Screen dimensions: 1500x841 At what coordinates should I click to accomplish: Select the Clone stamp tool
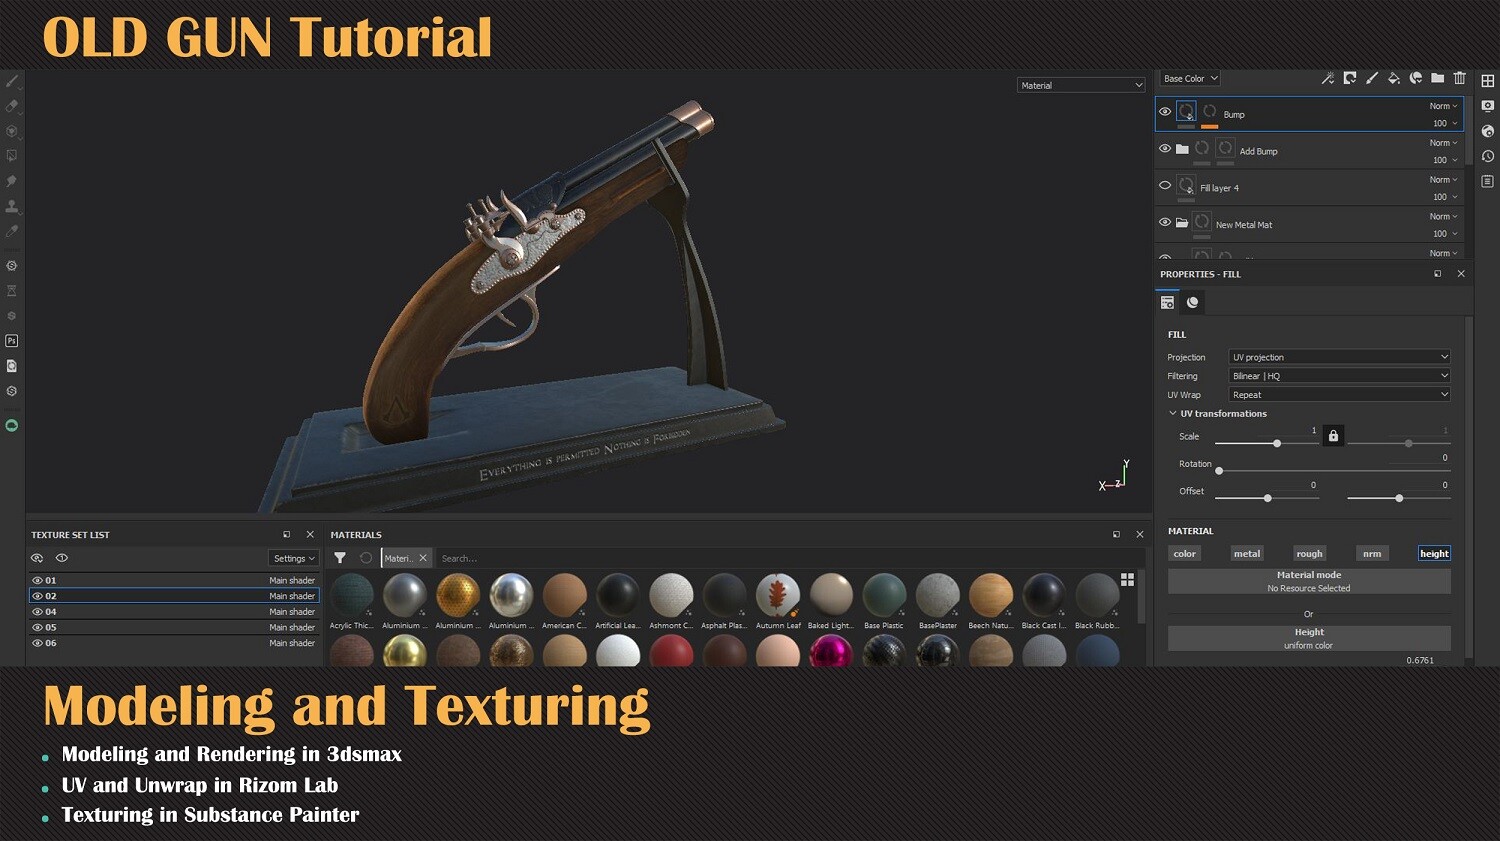[x=12, y=206]
